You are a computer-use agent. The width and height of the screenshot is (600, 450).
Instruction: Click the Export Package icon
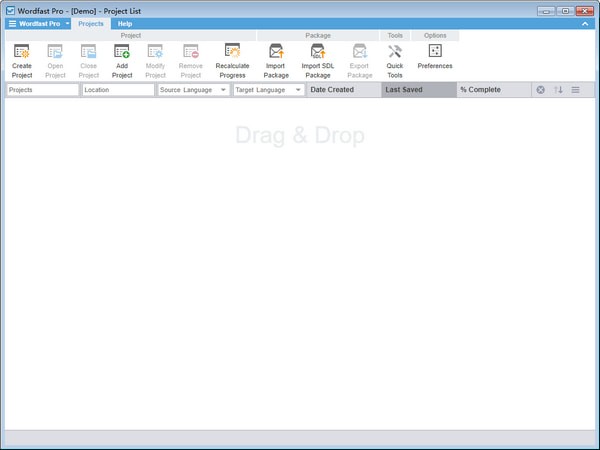coord(360,51)
